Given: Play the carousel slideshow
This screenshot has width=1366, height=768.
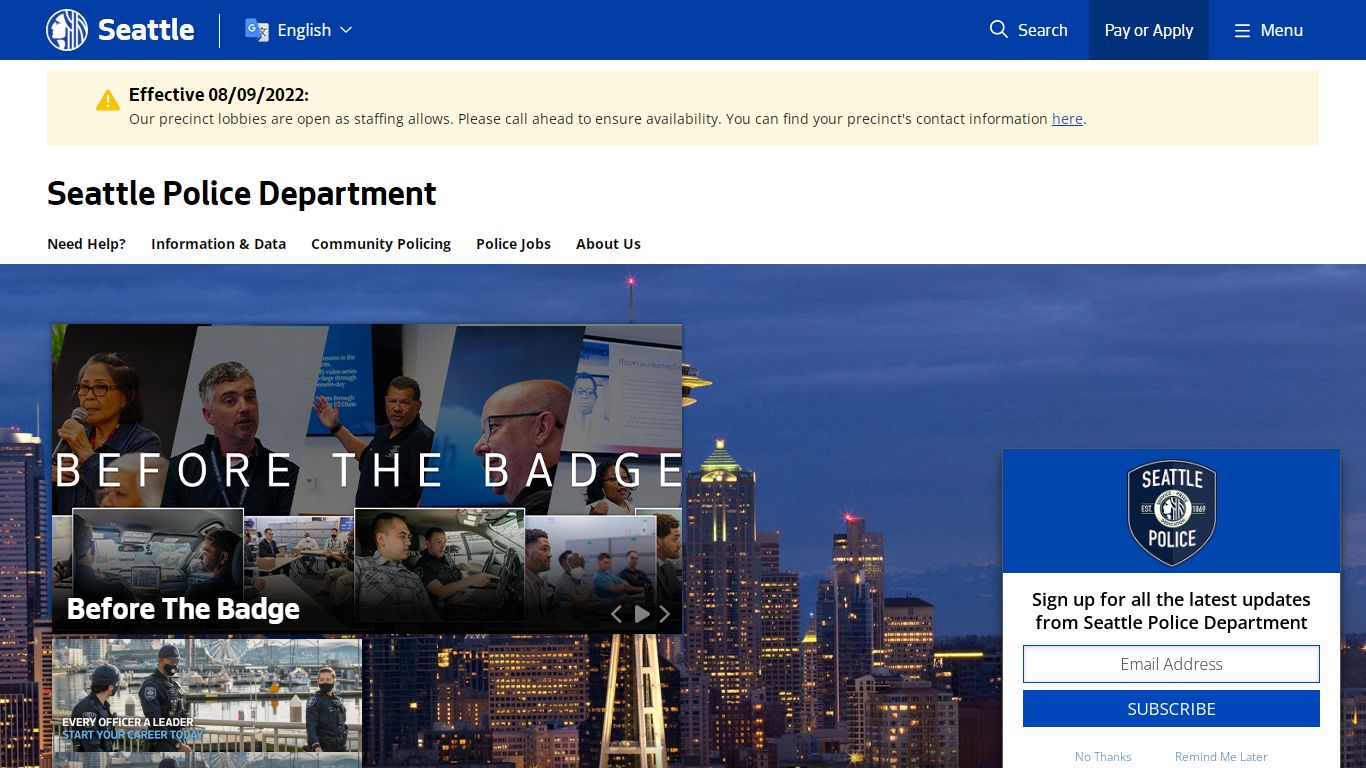Looking at the screenshot, I should 641,614.
